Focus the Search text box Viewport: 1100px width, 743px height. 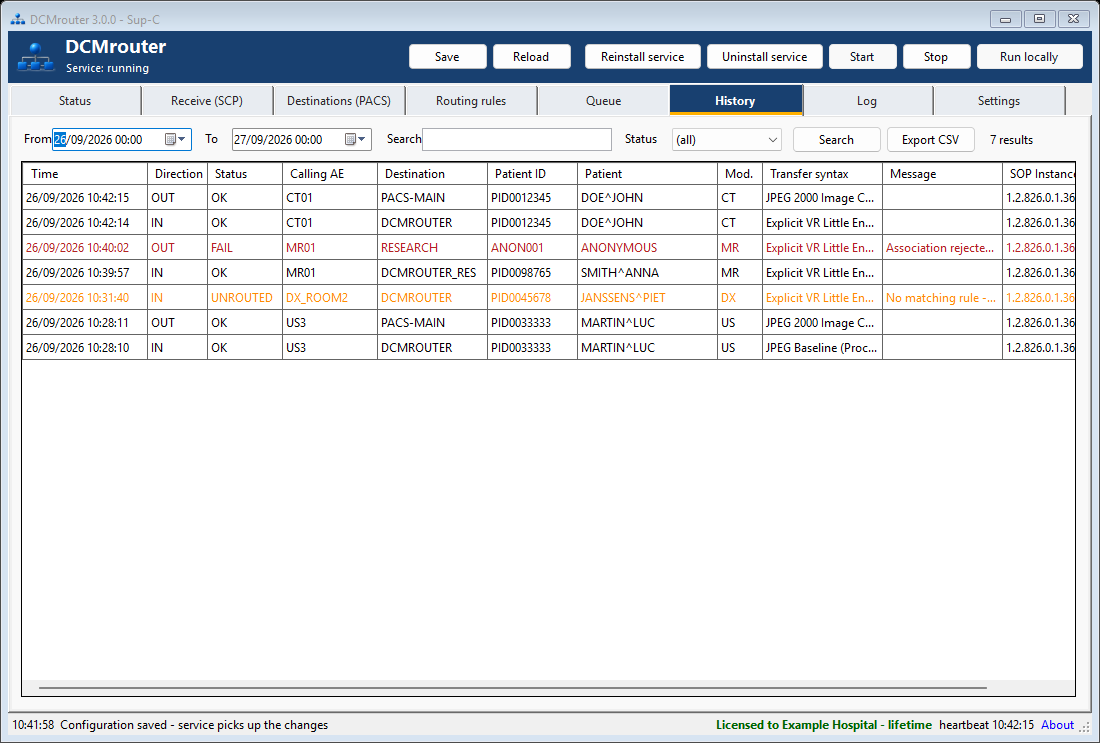tap(517, 140)
